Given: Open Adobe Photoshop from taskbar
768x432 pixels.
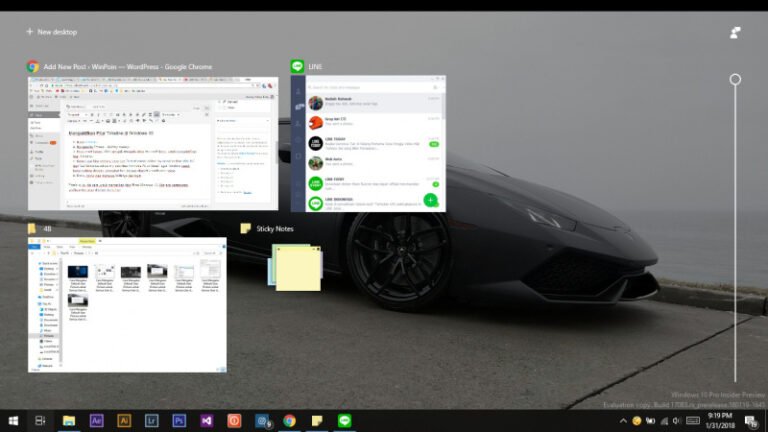Looking at the screenshot, I should click(x=179, y=421).
